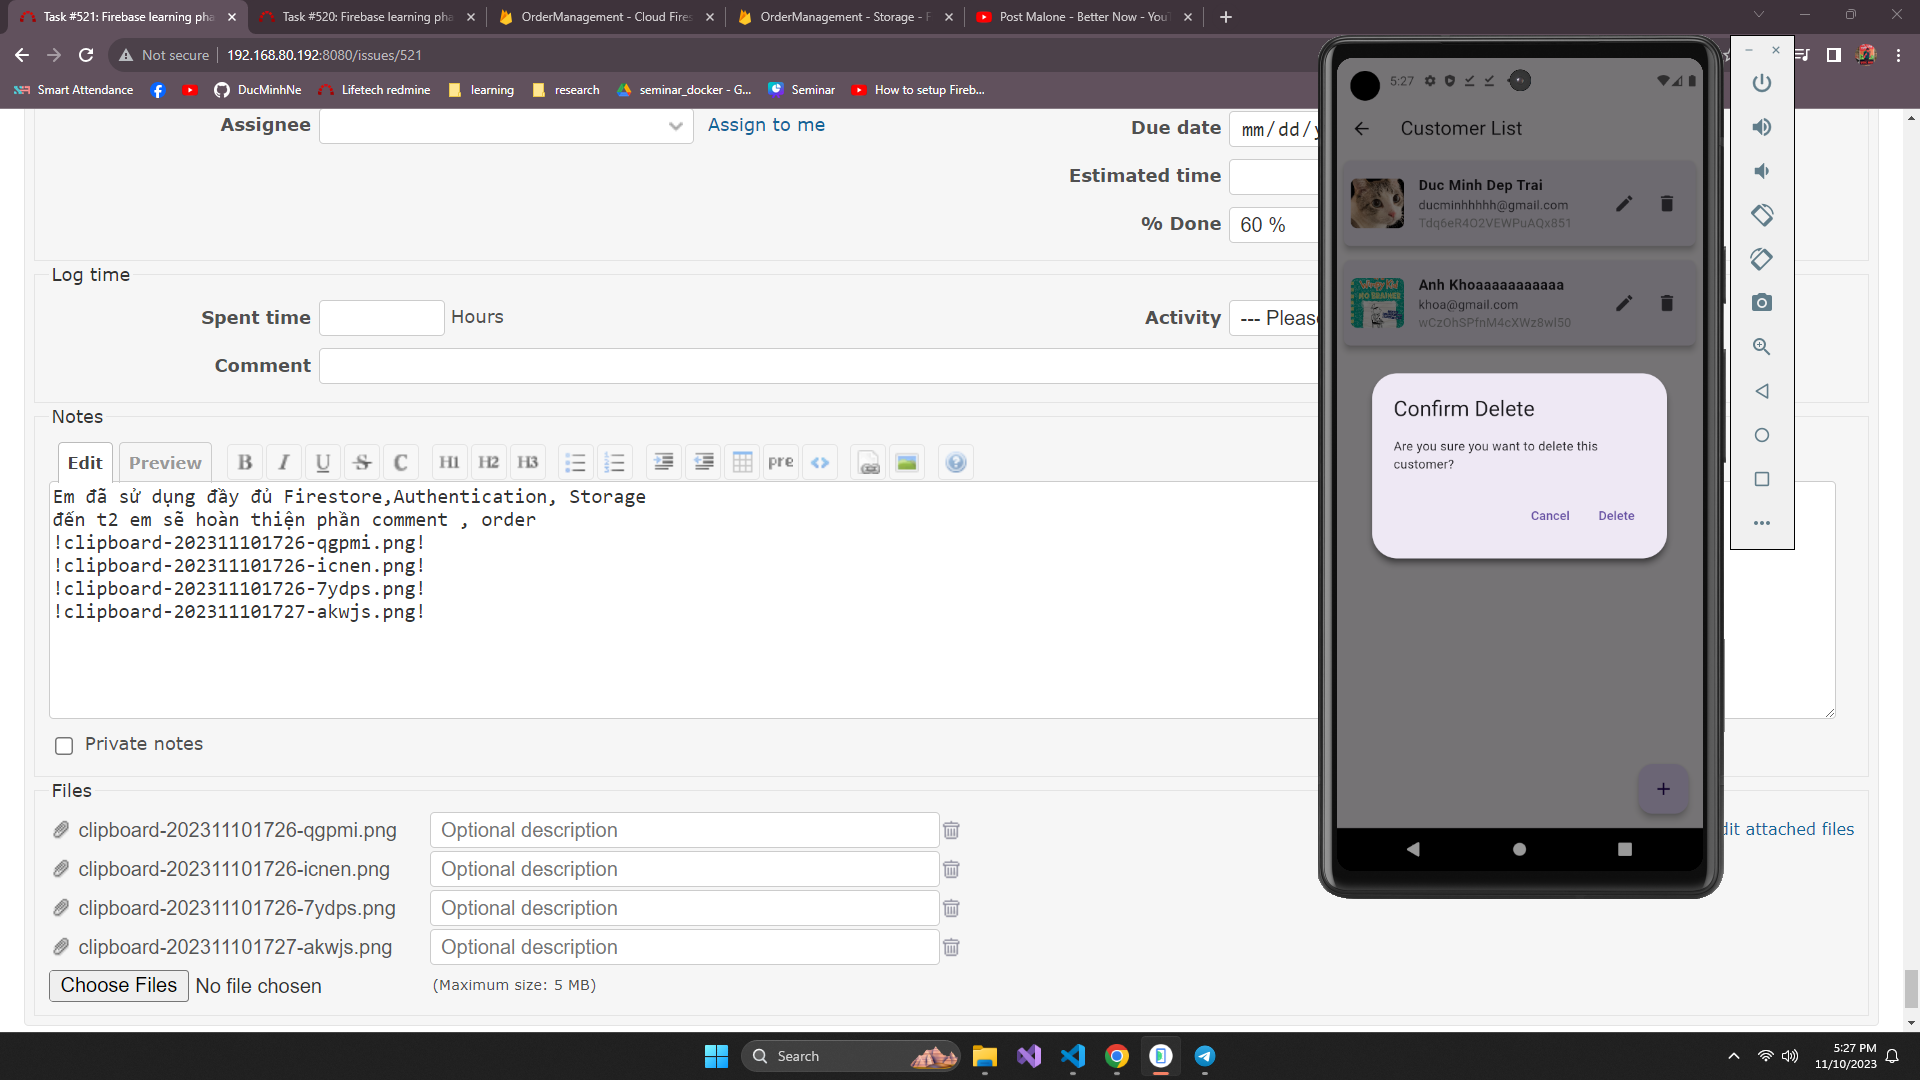
Task: Click the insert image toolbar icon
Action: coord(907,462)
